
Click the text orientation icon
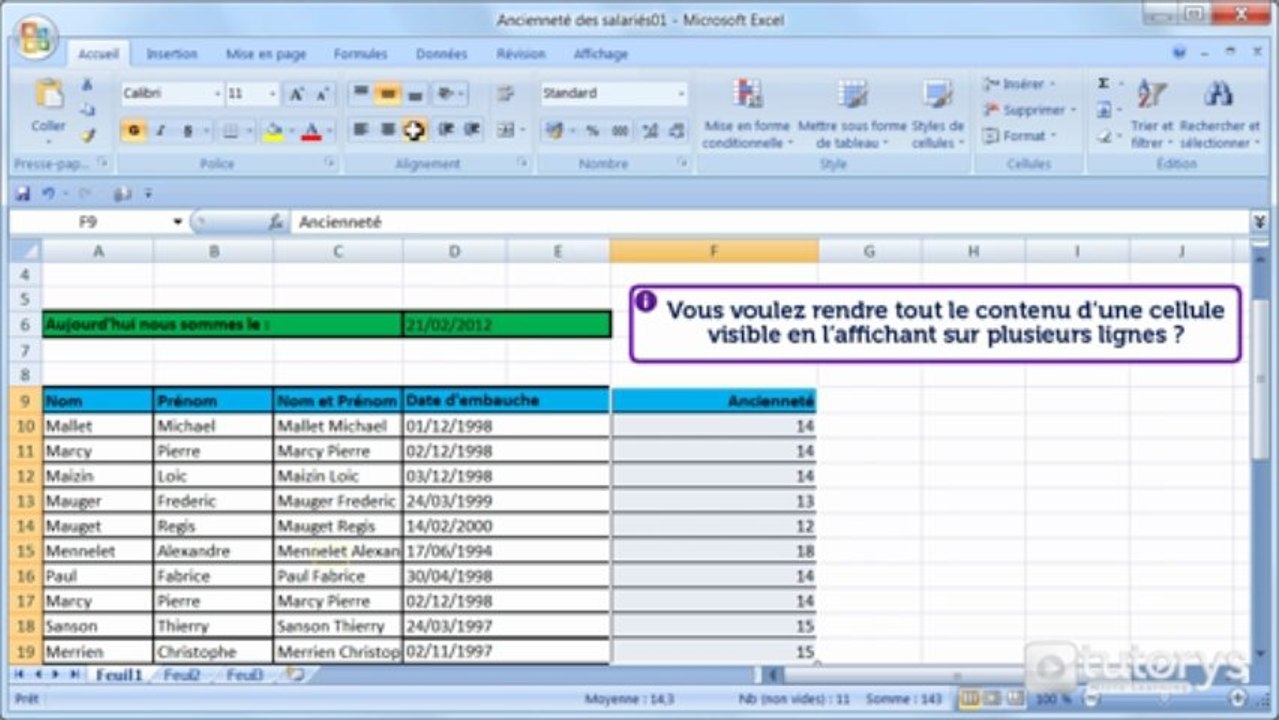pos(447,94)
